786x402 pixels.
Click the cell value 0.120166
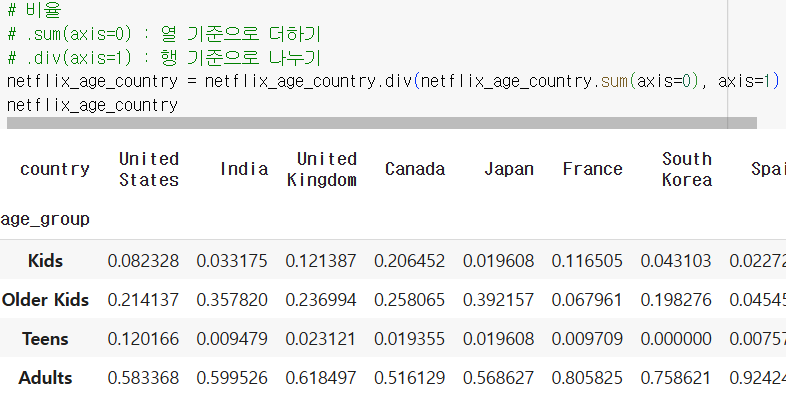[x=143, y=339]
